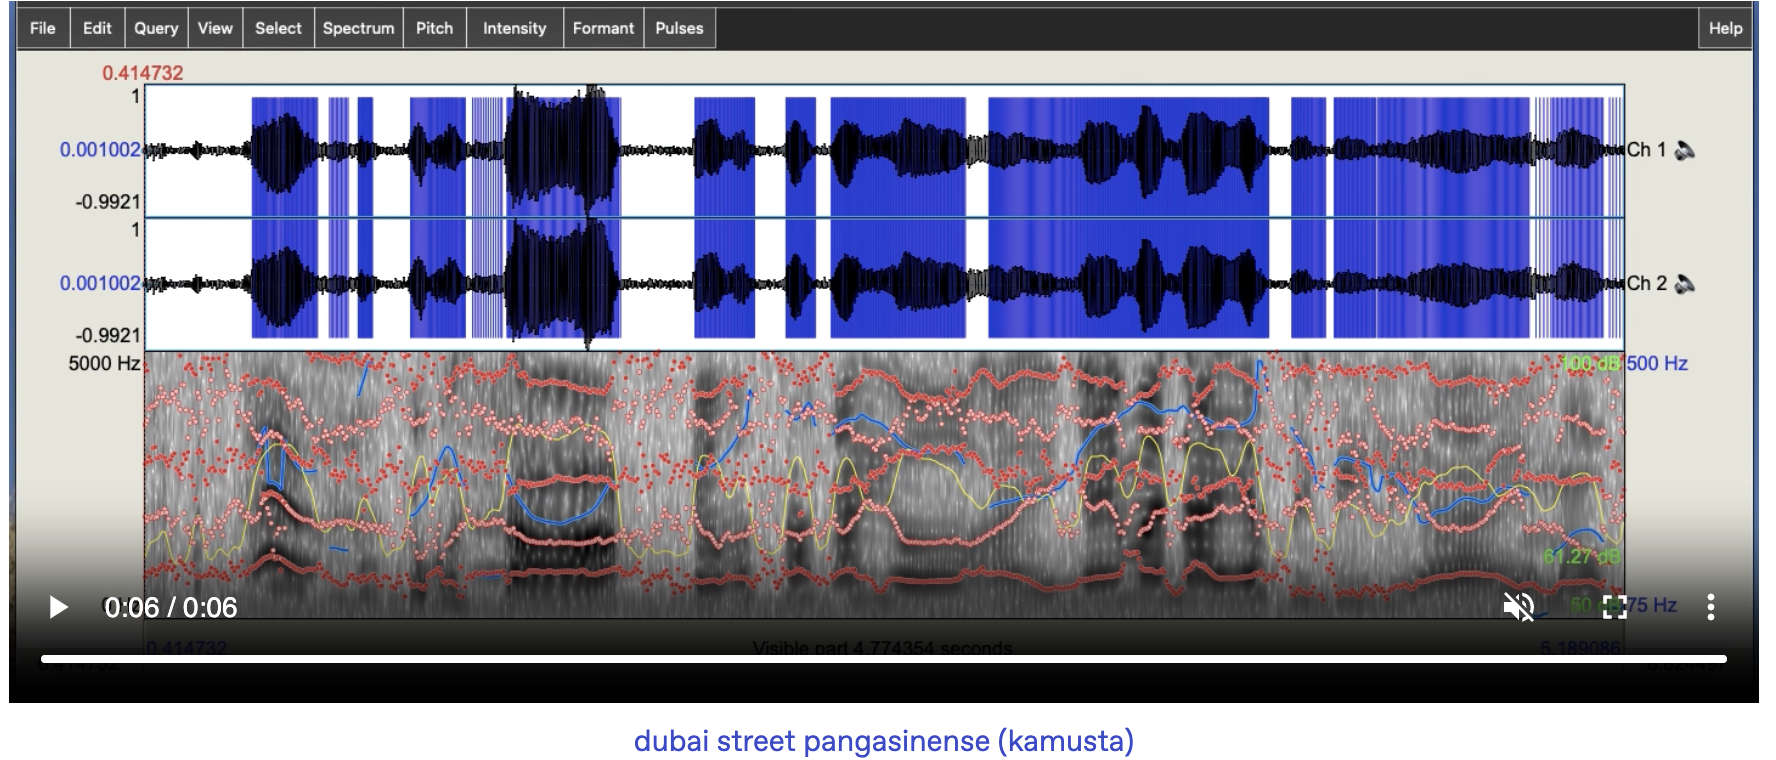Viewport: 1776px width, 760px height.
Task: Seek on the video progress bar
Action: (x=884, y=659)
